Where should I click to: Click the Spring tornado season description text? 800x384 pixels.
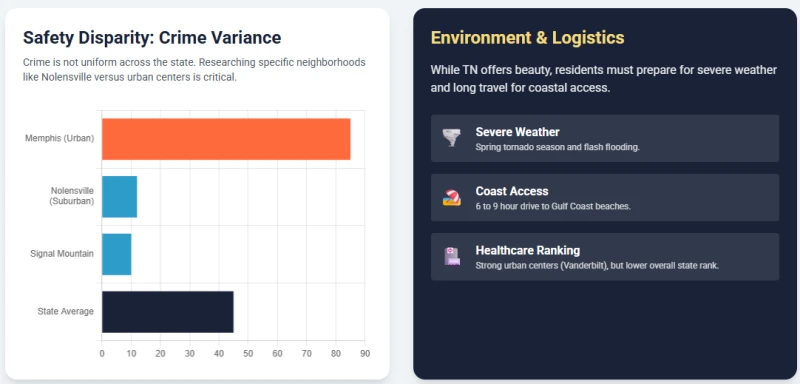[557, 147]
